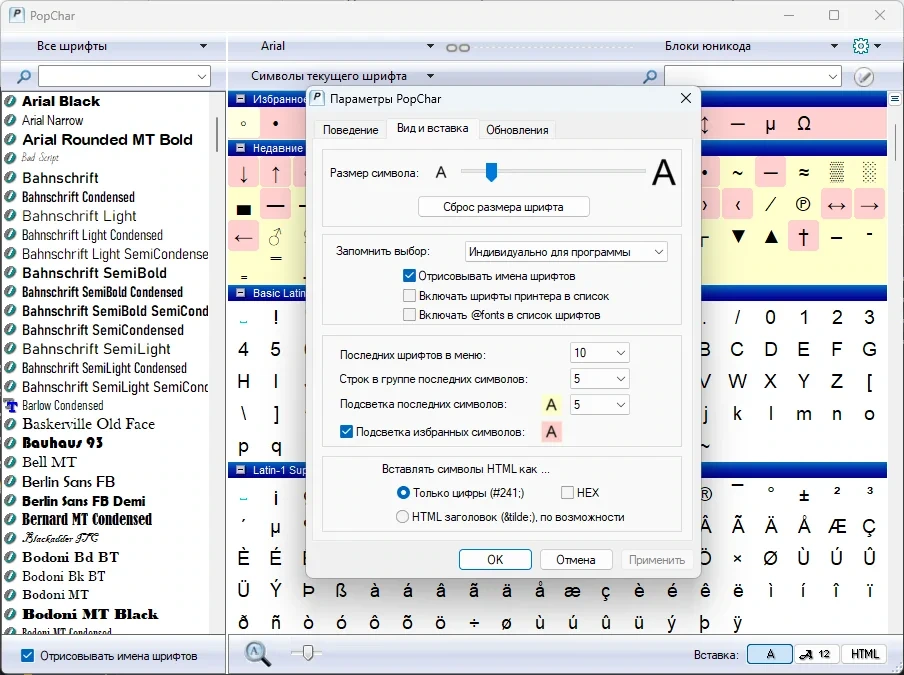904x675 pixels.
Task: Toggle 'Отрисовывать имена шрифтов' checkbox in dialog
Action: 409,276
